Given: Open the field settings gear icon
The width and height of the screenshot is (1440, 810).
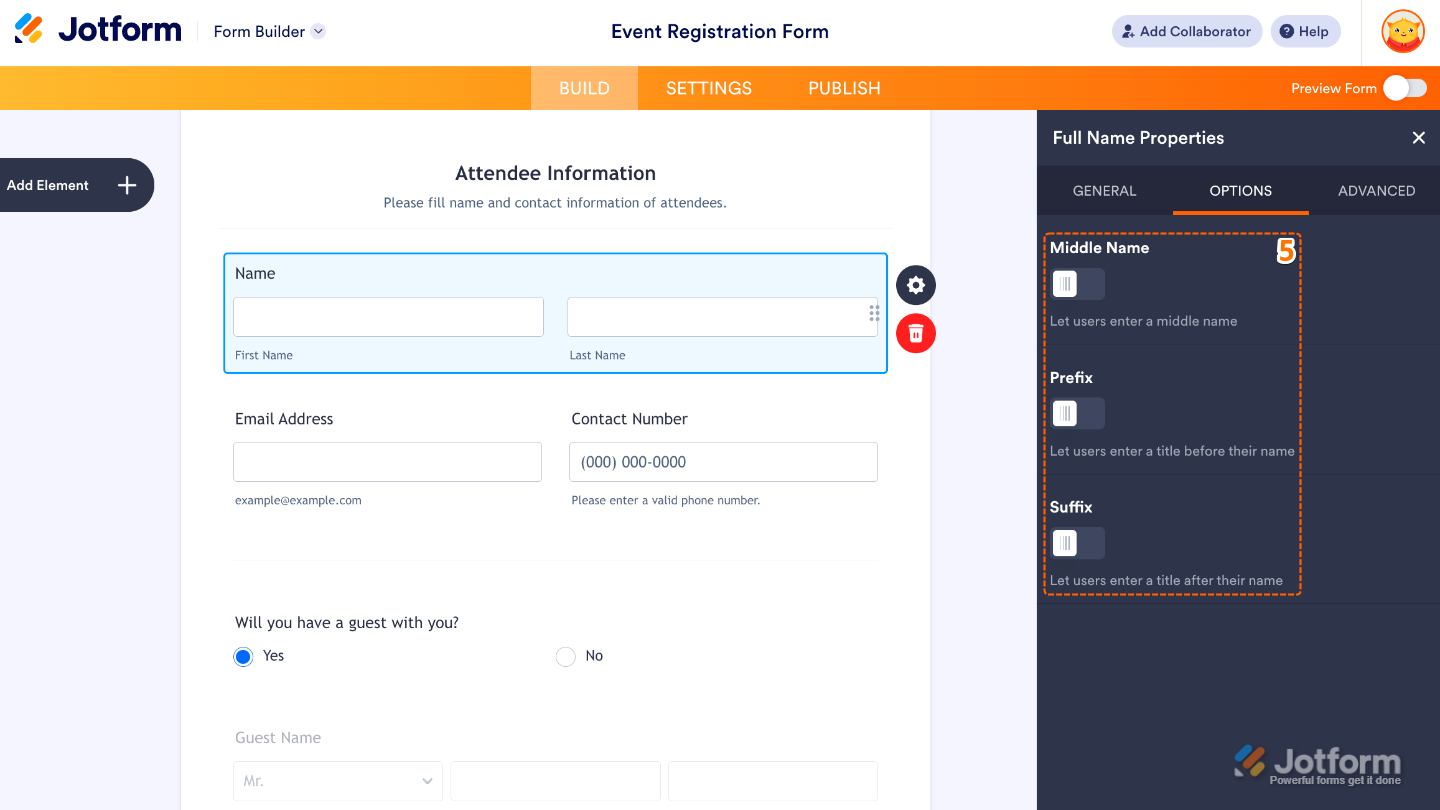Looking at the screenshot, I should (x=915, y=285).
